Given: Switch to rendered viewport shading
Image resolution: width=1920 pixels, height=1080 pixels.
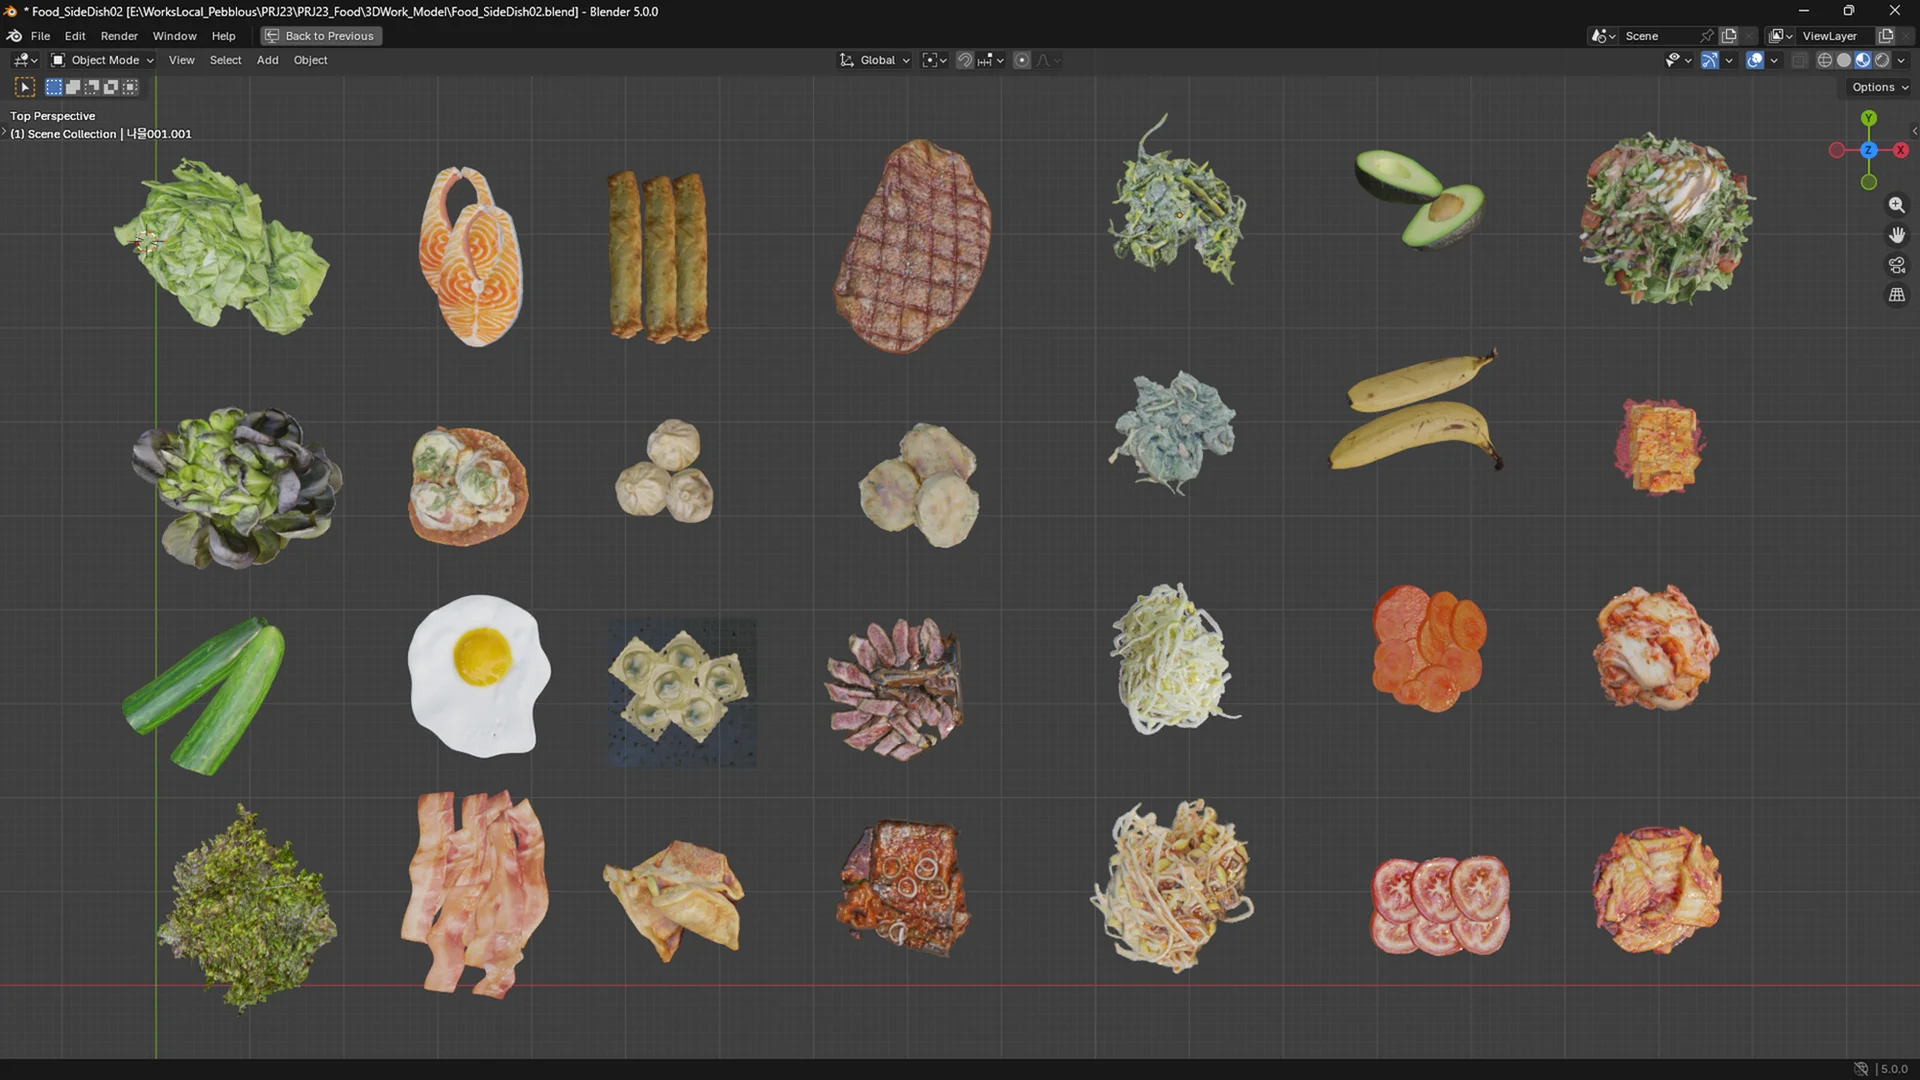Looking at the screenshot, I should tap(1882, 60).
